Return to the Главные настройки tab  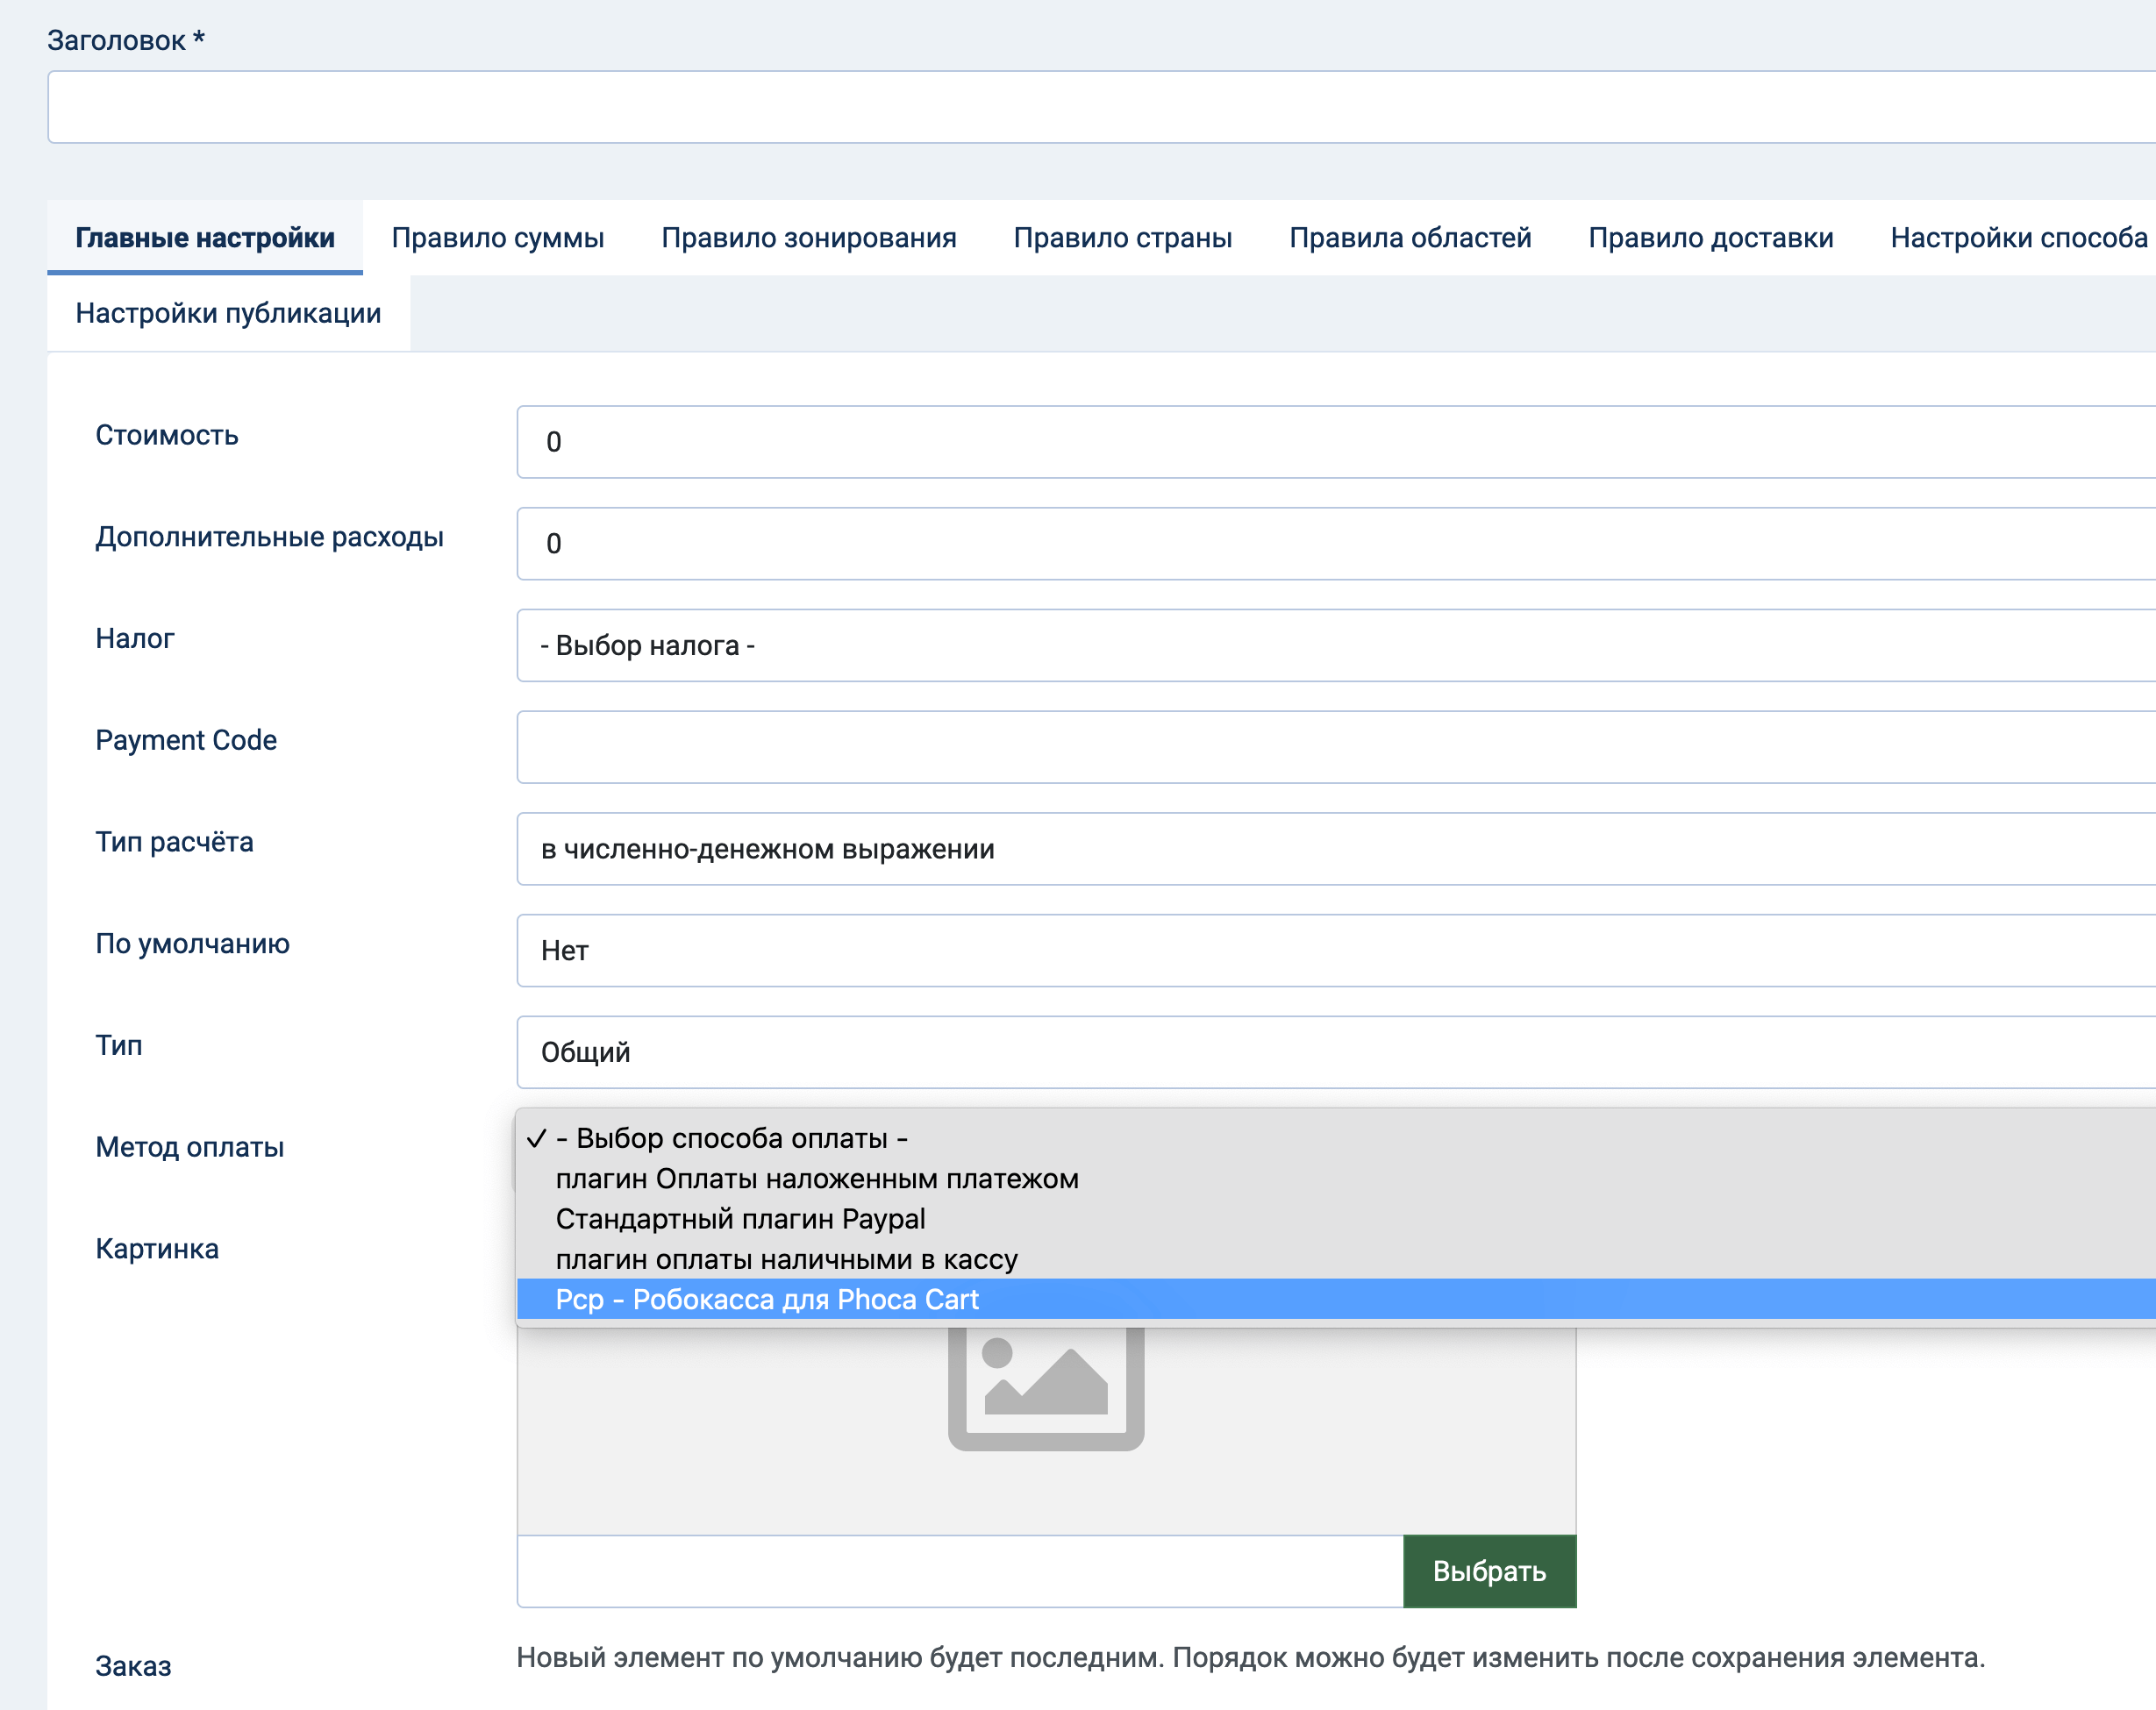click(x=204, y=237)
